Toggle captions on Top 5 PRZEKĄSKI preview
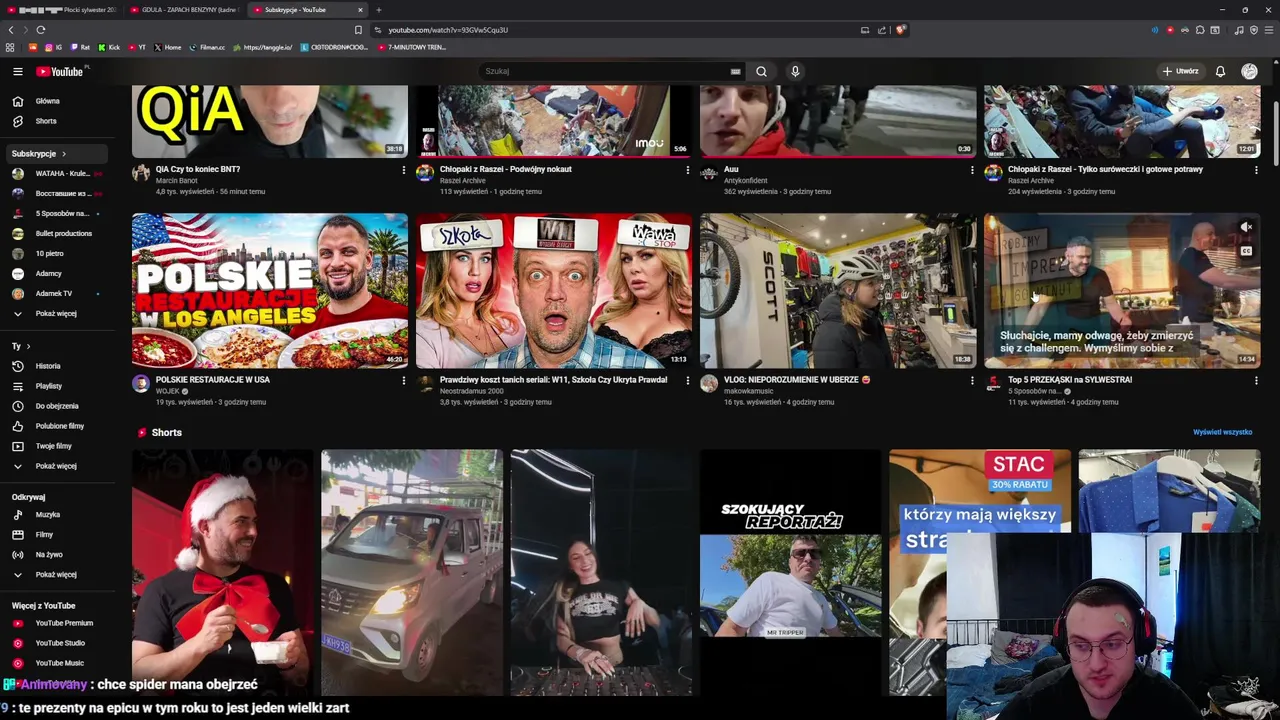The image size is (1280, 720). click(x=1246, y=251)
